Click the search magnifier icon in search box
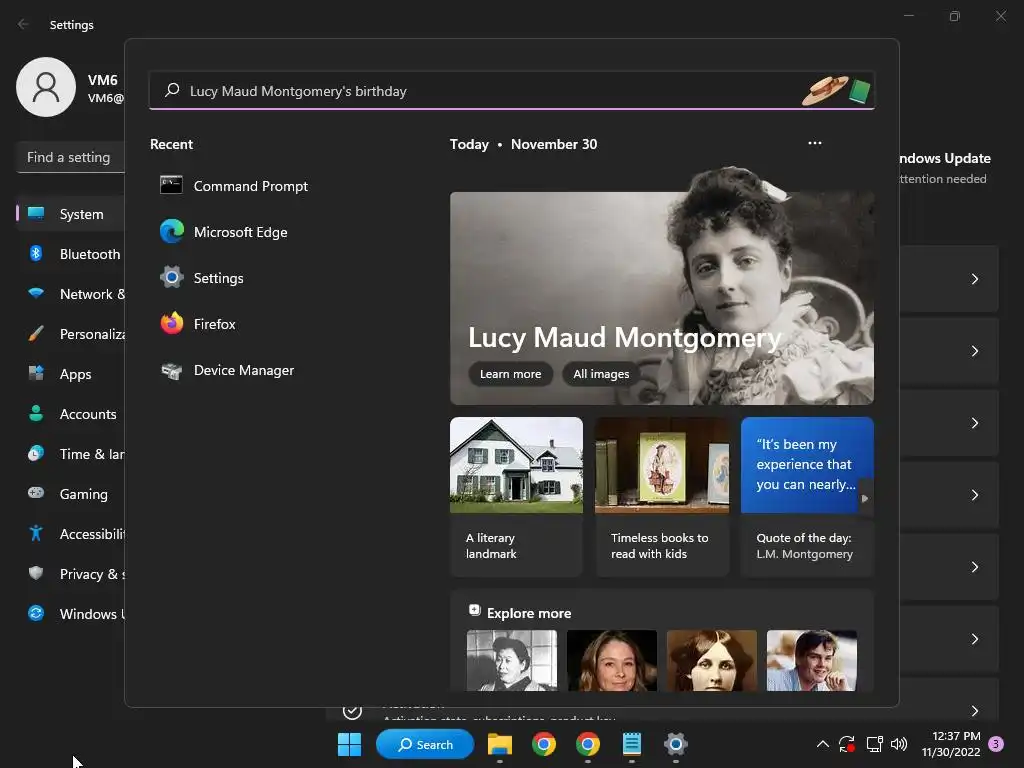This screenshot has height=768, width=1024. [x=172, y=90]
